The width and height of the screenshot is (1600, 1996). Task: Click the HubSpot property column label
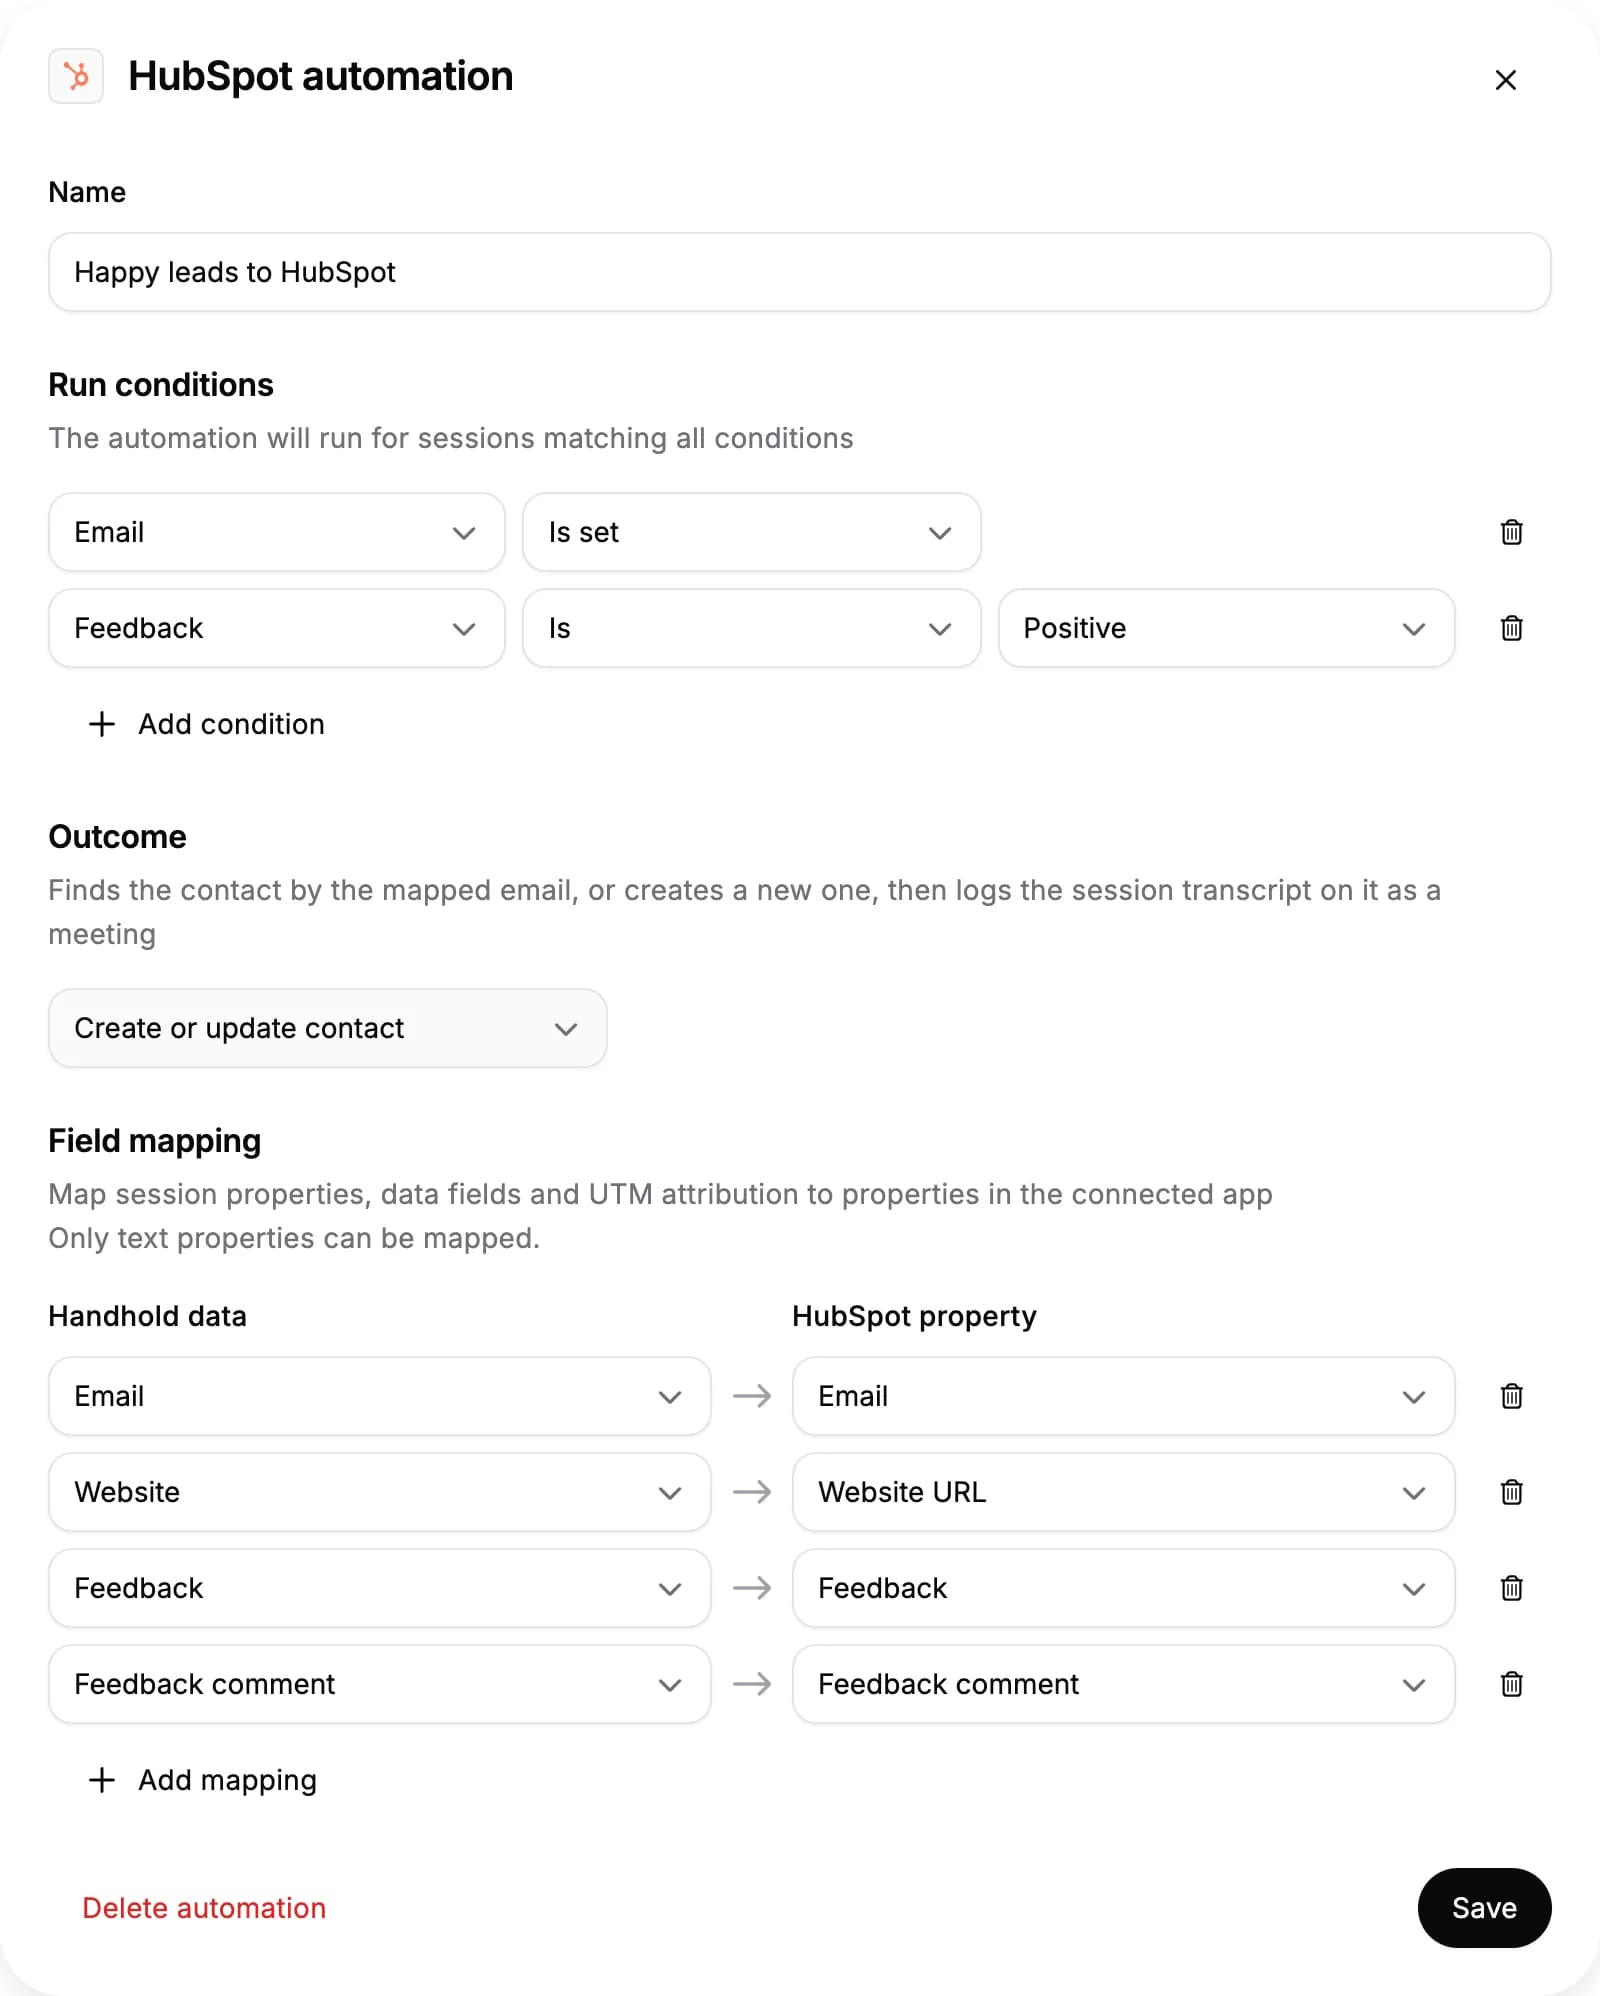tap(914, 1316)
